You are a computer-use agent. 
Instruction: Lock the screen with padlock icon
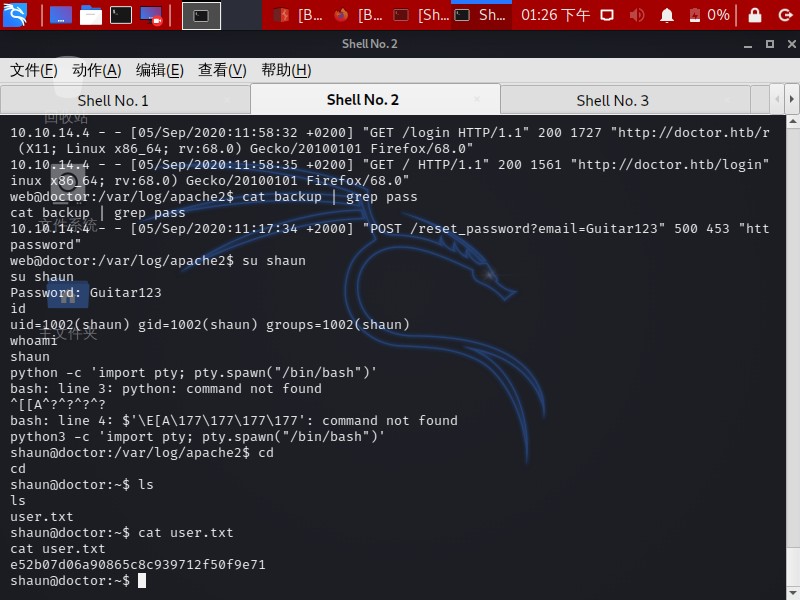[x=755, y=15]
